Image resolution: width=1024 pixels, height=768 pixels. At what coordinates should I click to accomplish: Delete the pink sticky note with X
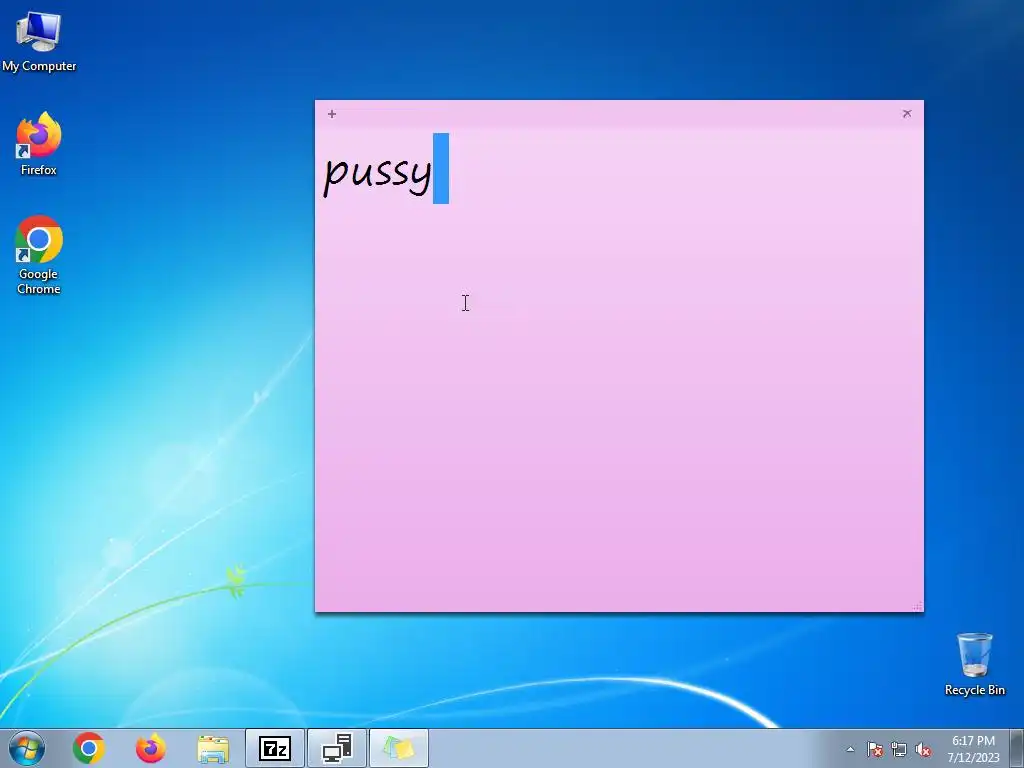[x=906, y=114]
